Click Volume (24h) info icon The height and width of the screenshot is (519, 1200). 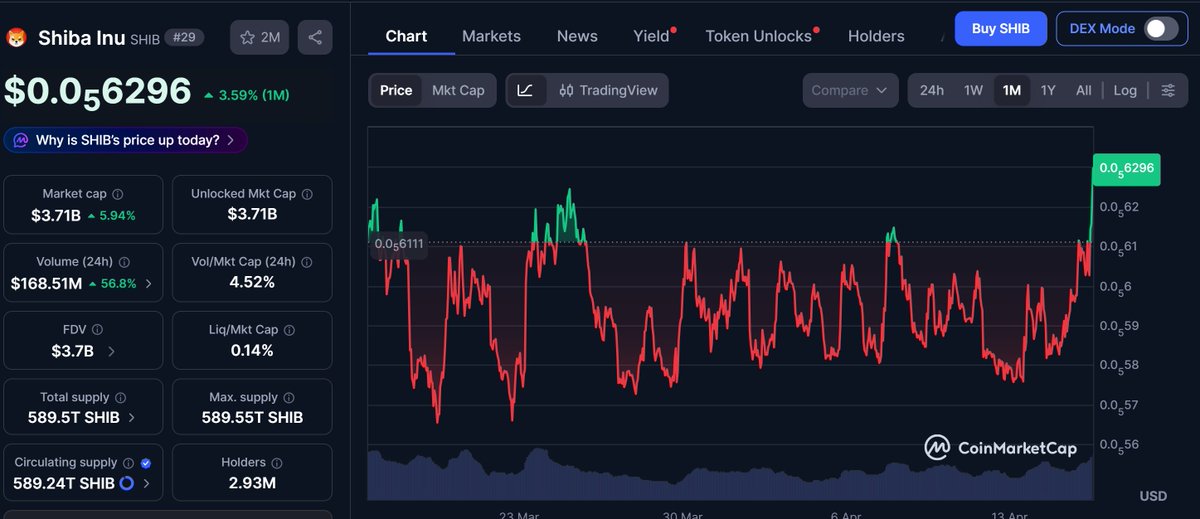(x=125, y=262)
